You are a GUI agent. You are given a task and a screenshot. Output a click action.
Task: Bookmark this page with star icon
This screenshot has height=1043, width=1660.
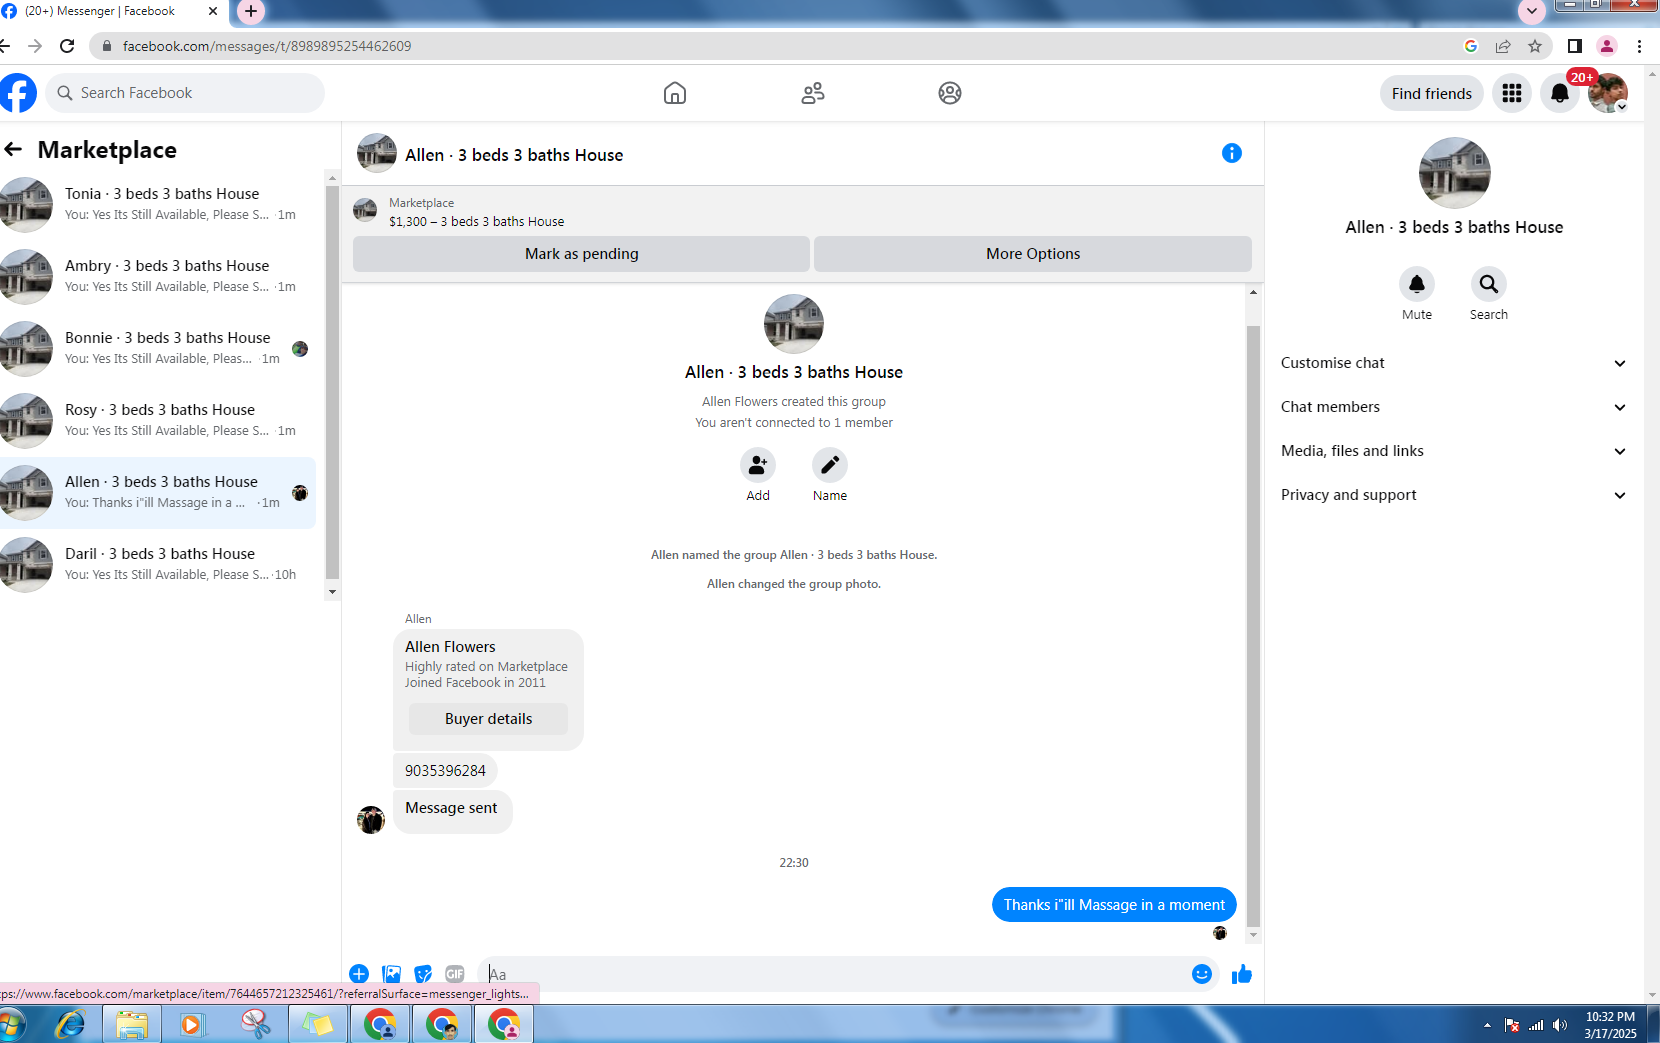[1535, 46]
